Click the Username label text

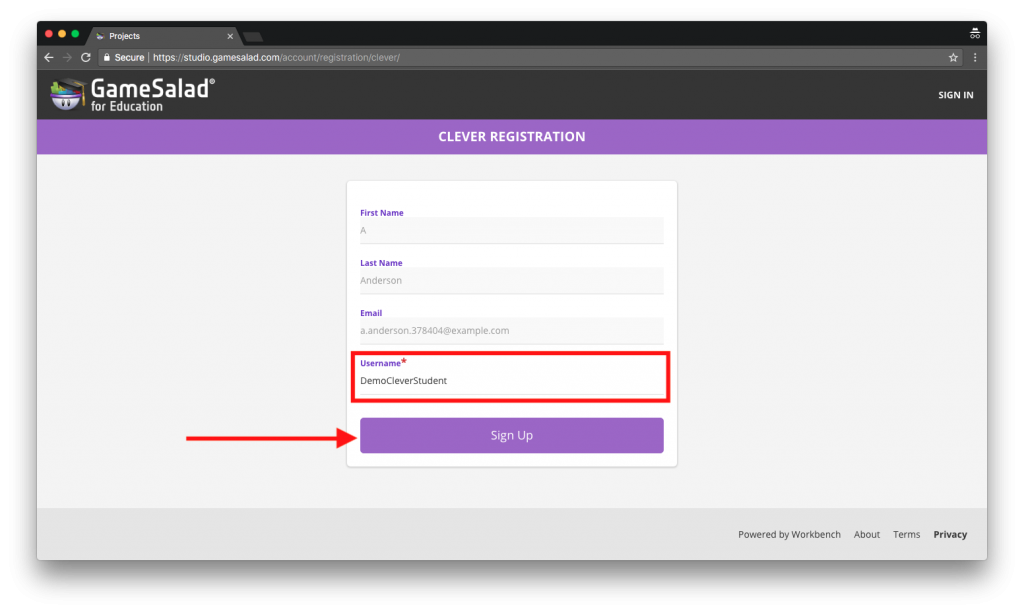(x=380, y=364)
